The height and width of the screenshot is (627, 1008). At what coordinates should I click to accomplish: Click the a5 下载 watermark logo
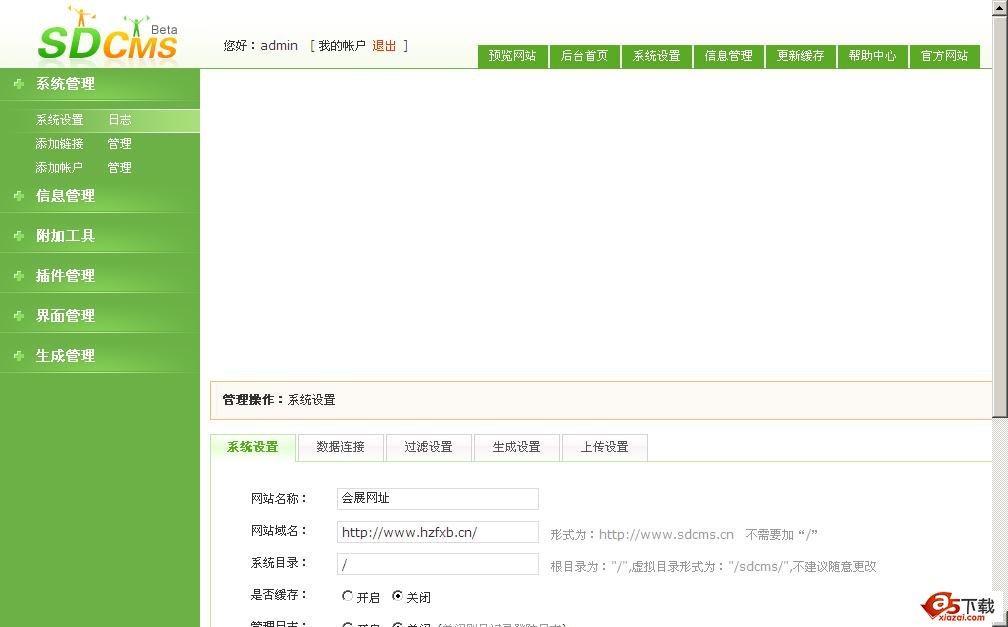(x=959, y=606)
